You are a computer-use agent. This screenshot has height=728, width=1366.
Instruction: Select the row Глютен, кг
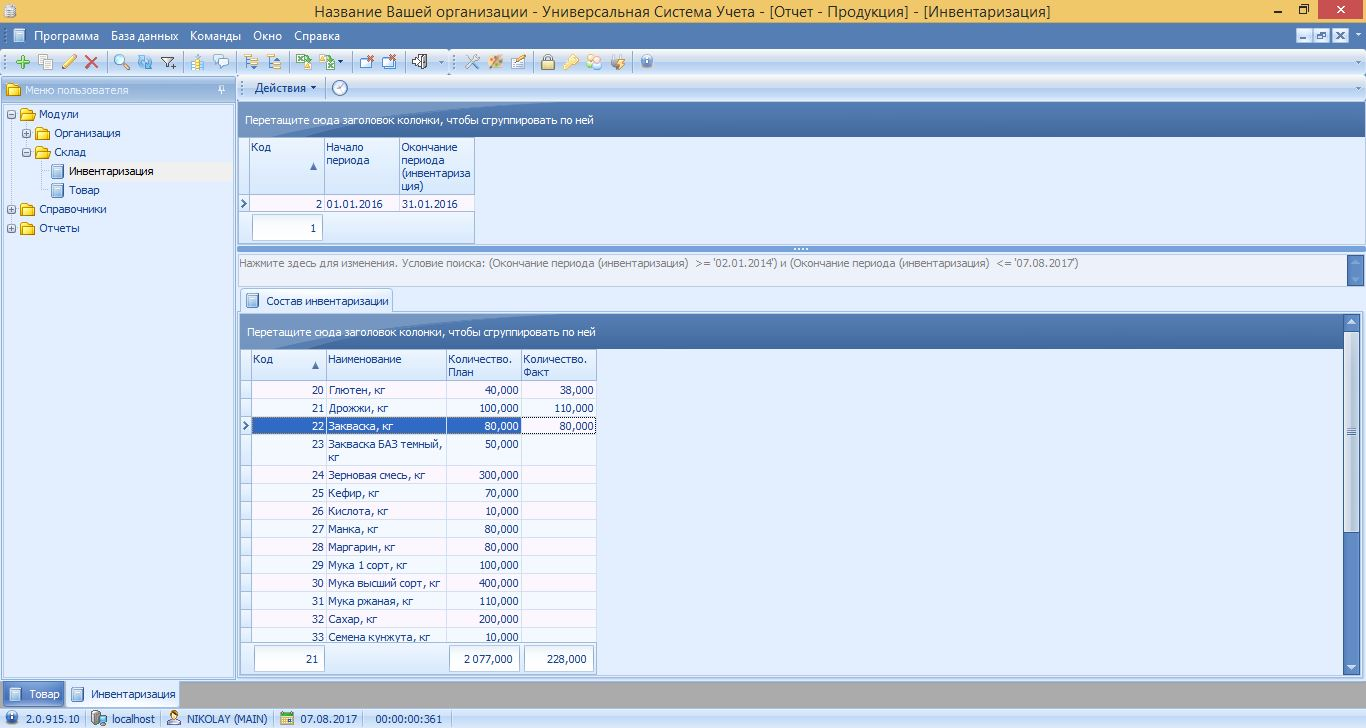pyautogui.click(x=419, y=390)
